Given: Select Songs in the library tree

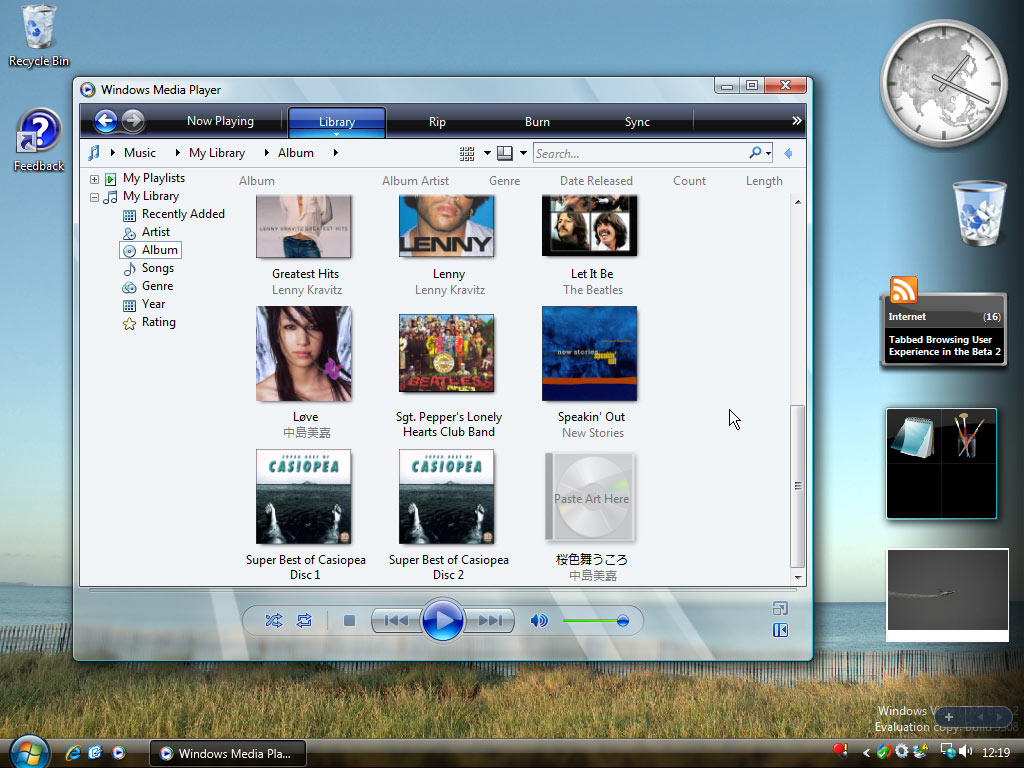Looking at the screenshot, I should [x=157, y=268].
